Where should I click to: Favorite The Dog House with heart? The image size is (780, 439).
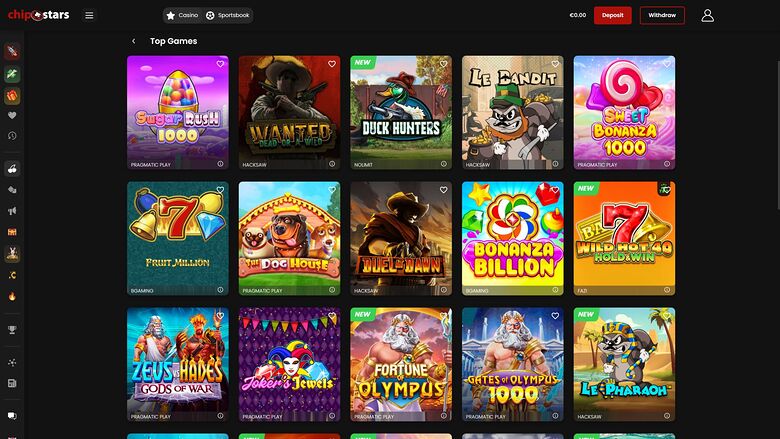332,189
